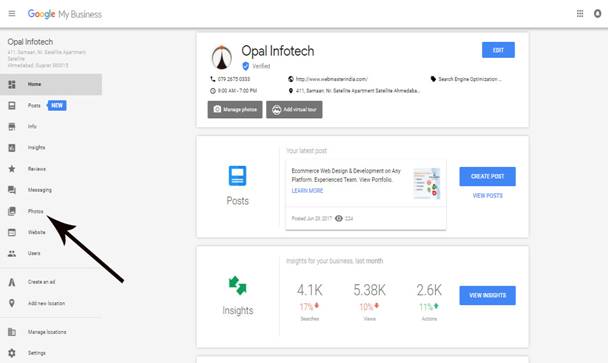Click the latest post thumbnail image
Image resolution: width=608 pixels, height=363 pixels.
(427, 183)
